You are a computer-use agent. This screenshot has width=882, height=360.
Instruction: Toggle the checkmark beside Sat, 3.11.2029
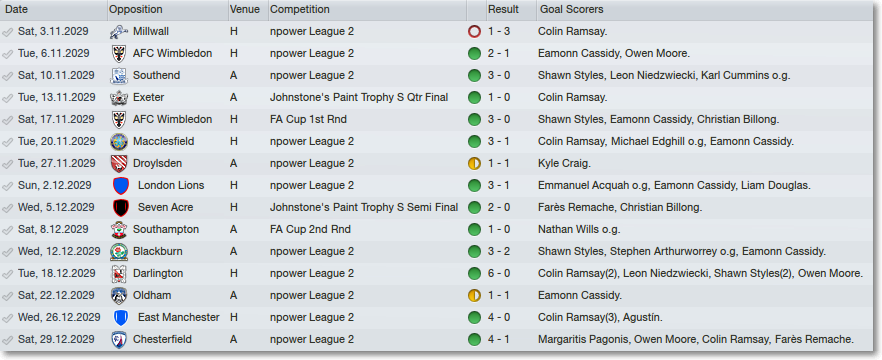(x=8, y=32)
